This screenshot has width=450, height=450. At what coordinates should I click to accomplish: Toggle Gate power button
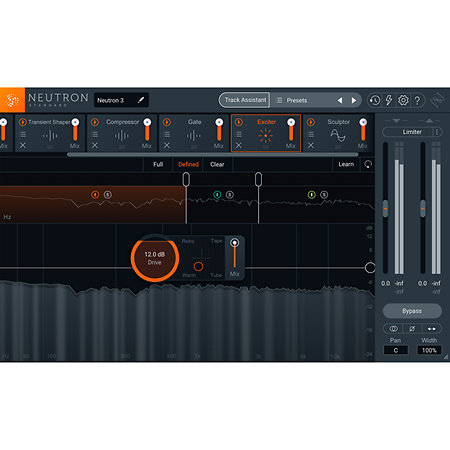coord(167,122)
